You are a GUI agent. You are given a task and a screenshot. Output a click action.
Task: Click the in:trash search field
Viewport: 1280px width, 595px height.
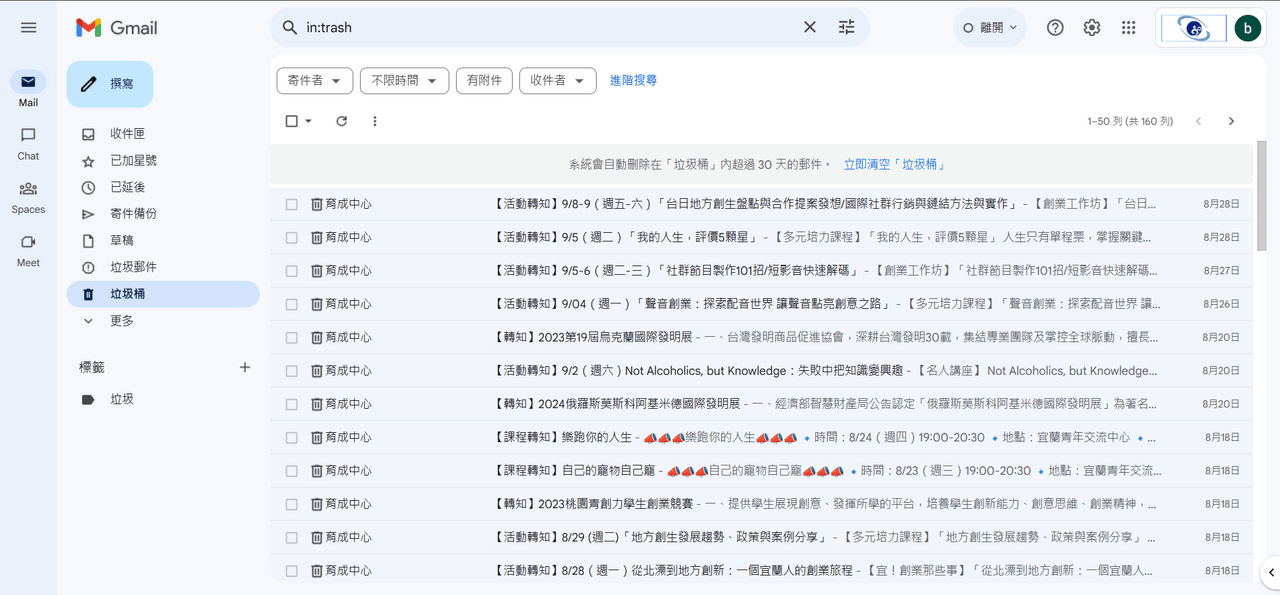[548, 27]
